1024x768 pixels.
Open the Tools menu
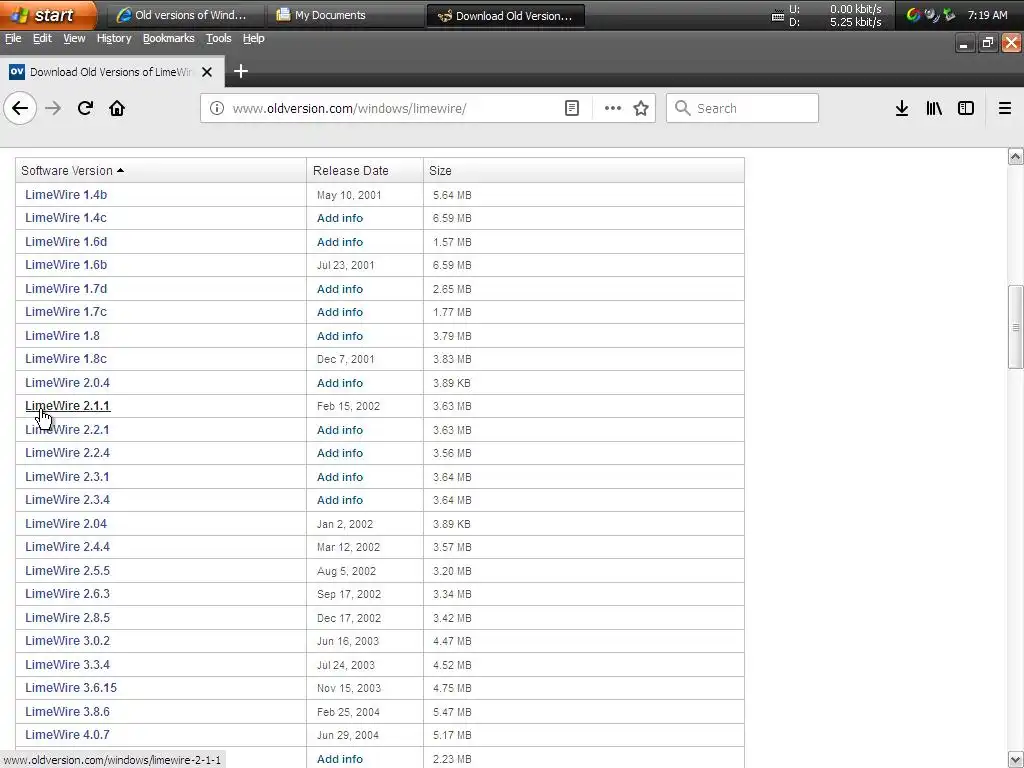click(x=219, y=39)
